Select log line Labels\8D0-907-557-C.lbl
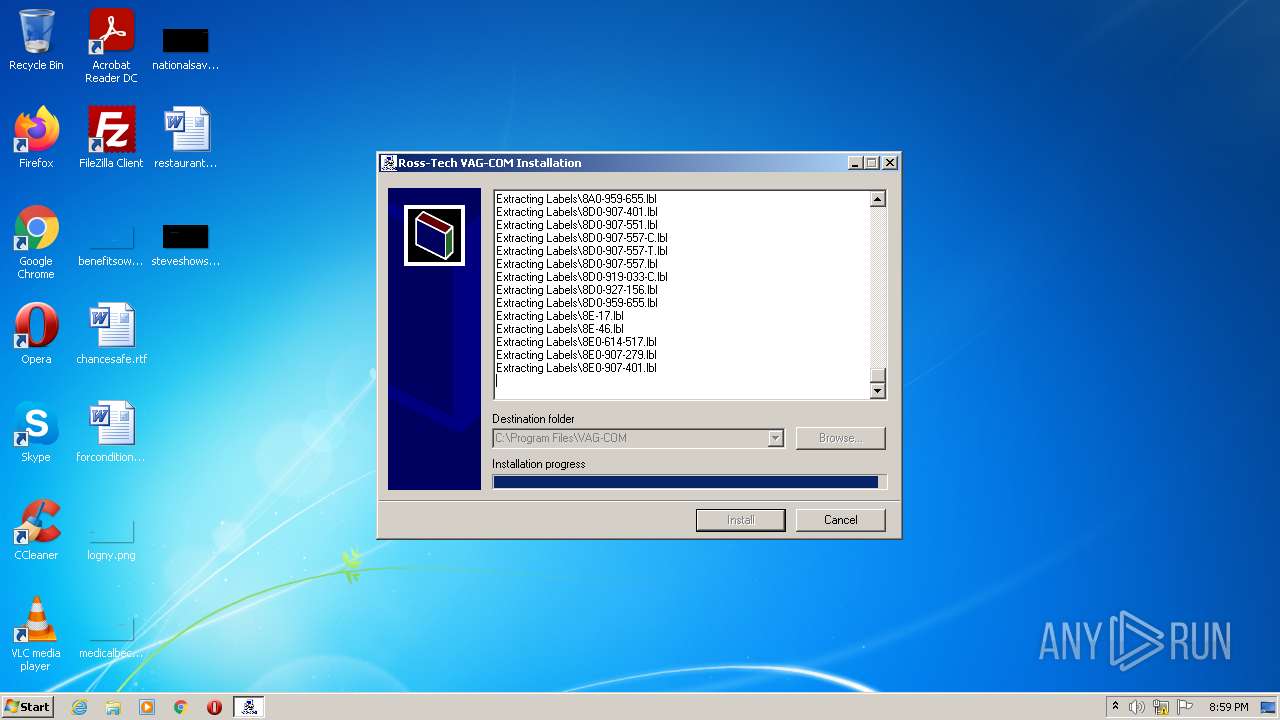The image size is (1280, 720). (x=582, y=238)
